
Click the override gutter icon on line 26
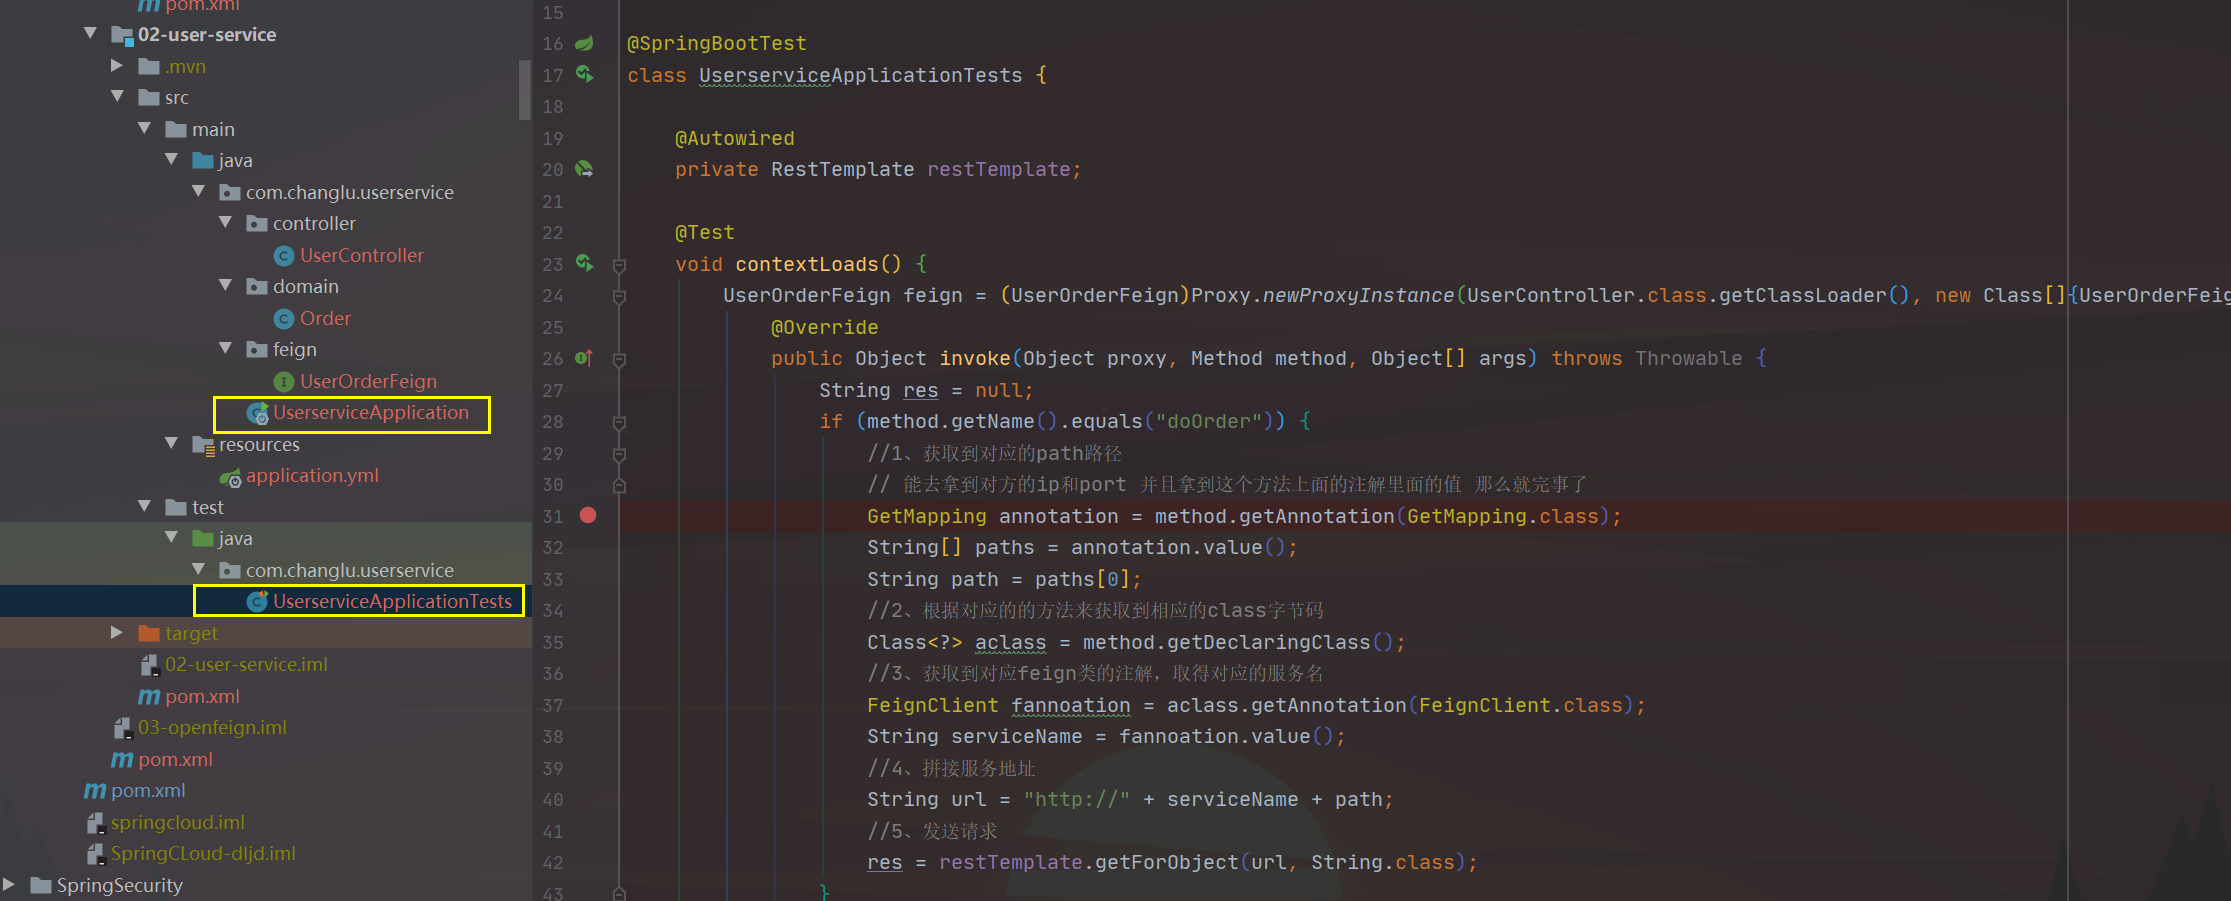[x=584, y=358]
